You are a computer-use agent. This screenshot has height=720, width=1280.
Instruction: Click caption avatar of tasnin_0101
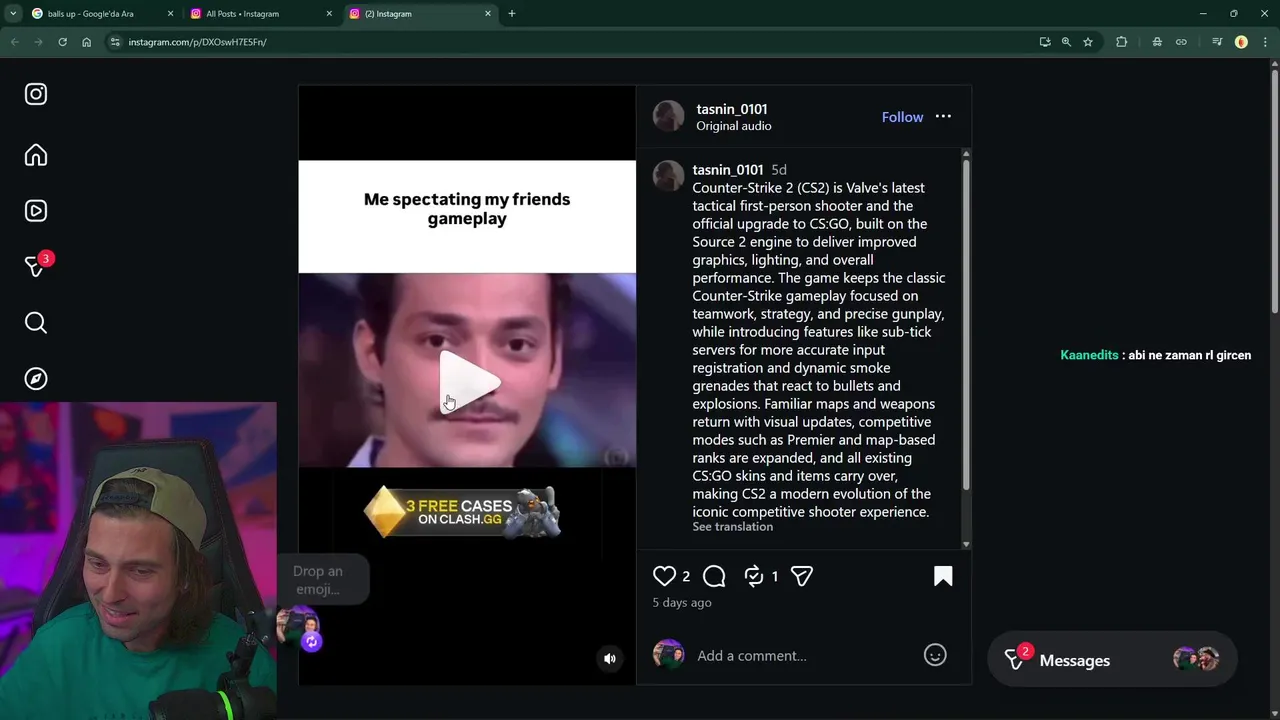coord(669,175)
